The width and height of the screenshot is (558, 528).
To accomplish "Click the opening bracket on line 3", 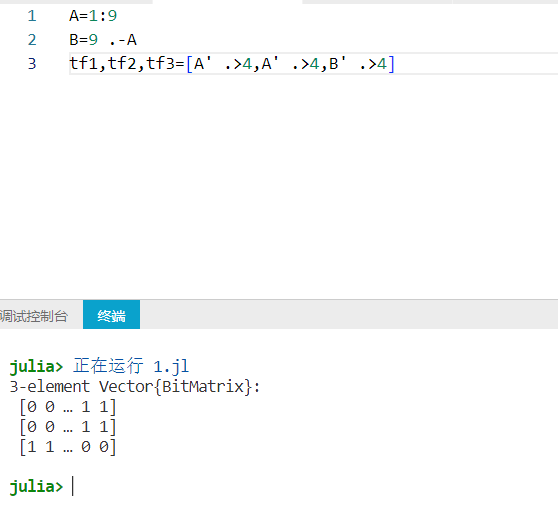I will click(x=189, y=64).
